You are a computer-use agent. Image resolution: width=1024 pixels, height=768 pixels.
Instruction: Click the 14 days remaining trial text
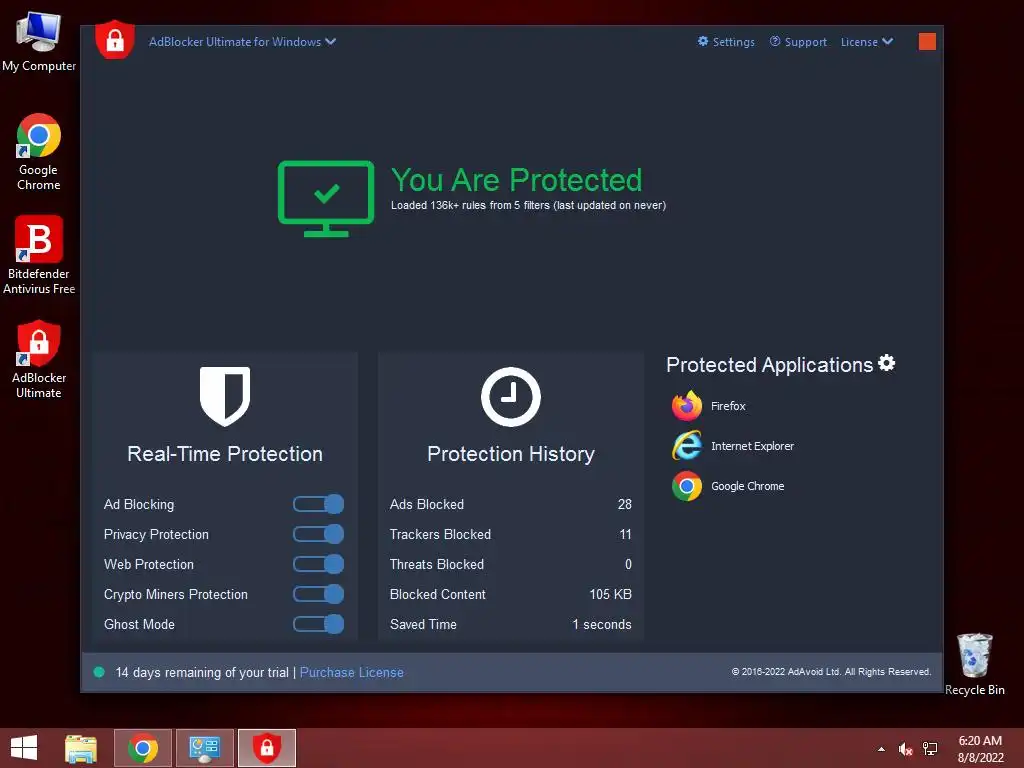point(202,673)
